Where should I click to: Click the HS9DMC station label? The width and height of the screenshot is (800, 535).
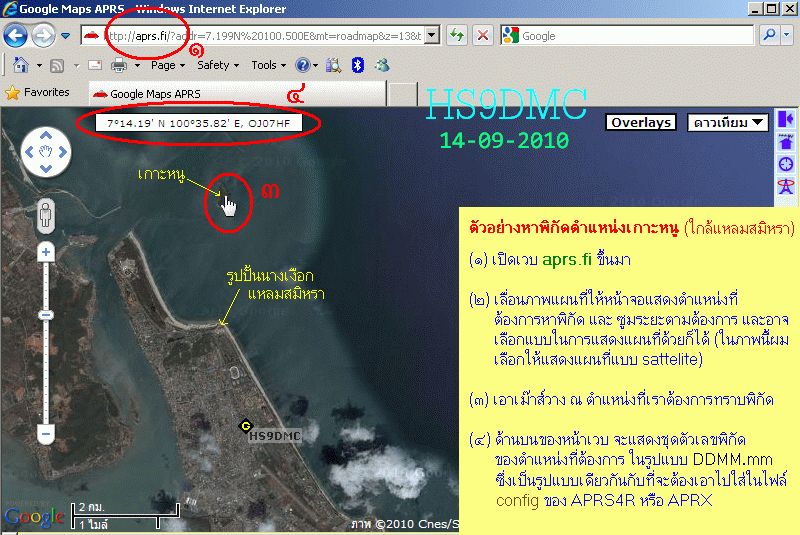(274, 436)
